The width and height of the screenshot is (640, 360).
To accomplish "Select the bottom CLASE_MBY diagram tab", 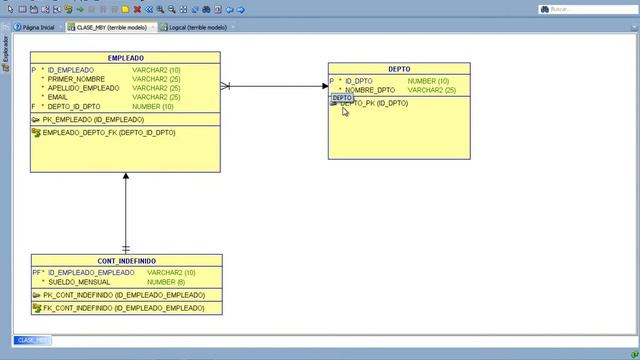I will pos(32,340).
